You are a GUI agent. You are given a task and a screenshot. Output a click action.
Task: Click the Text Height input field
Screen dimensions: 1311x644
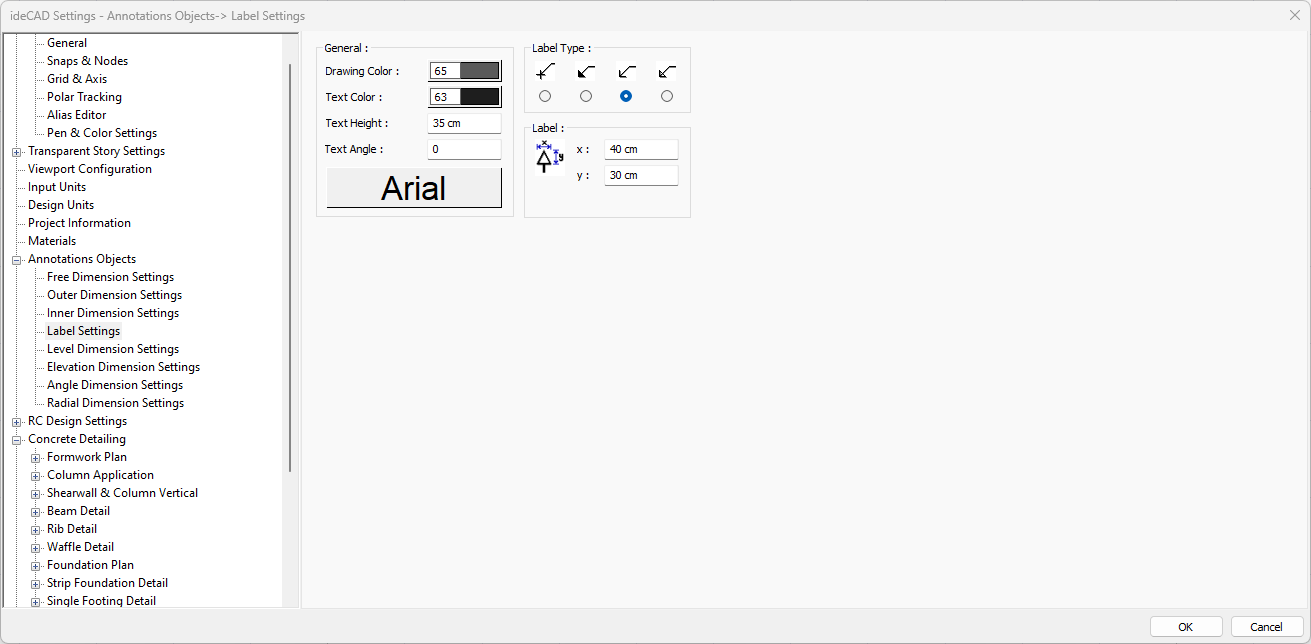coord(465,123)
